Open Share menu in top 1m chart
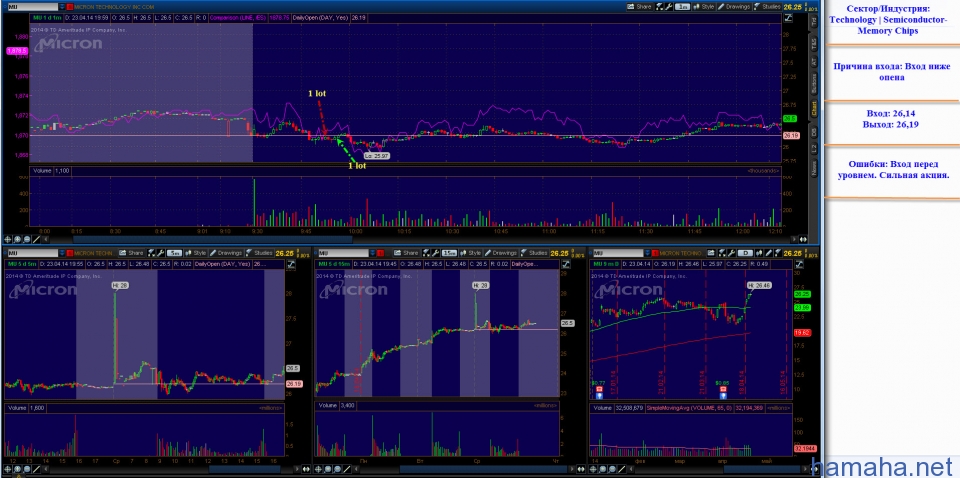The width and height of the screenshot is (960, 478). point(639,6)
